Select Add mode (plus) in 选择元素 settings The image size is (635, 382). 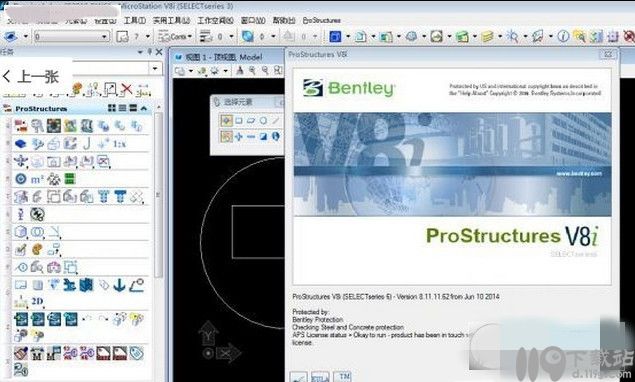pos(239,137)
